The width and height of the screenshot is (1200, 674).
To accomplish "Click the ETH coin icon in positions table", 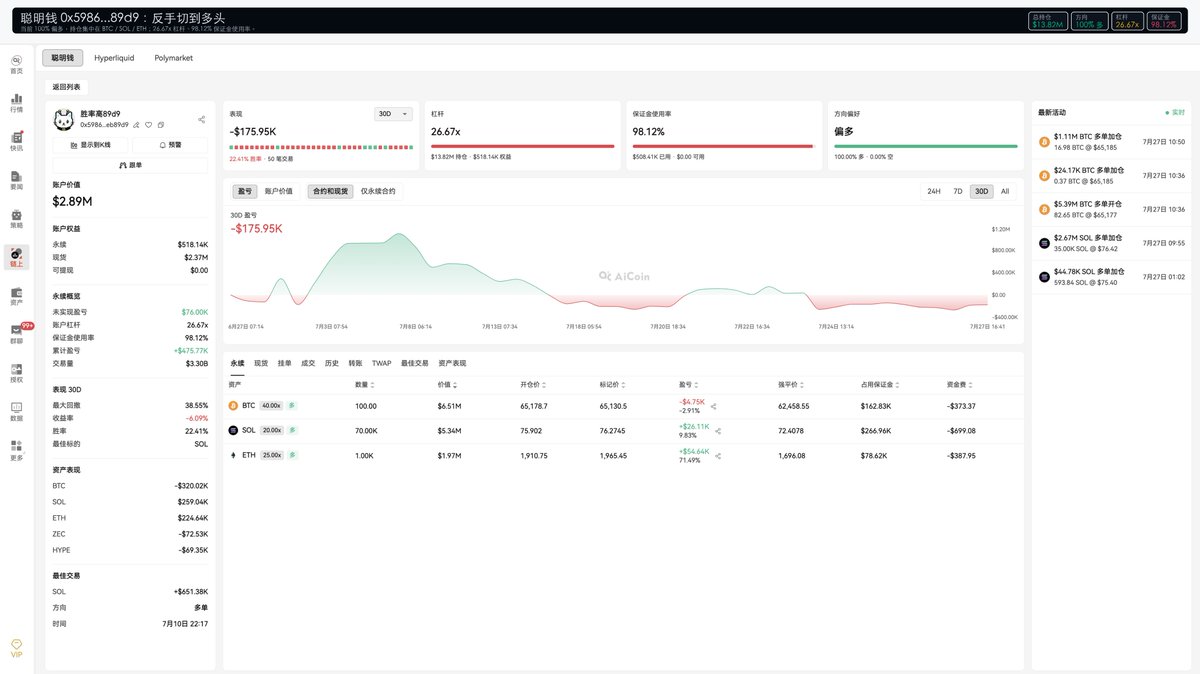I will click(x=233, y=454).
